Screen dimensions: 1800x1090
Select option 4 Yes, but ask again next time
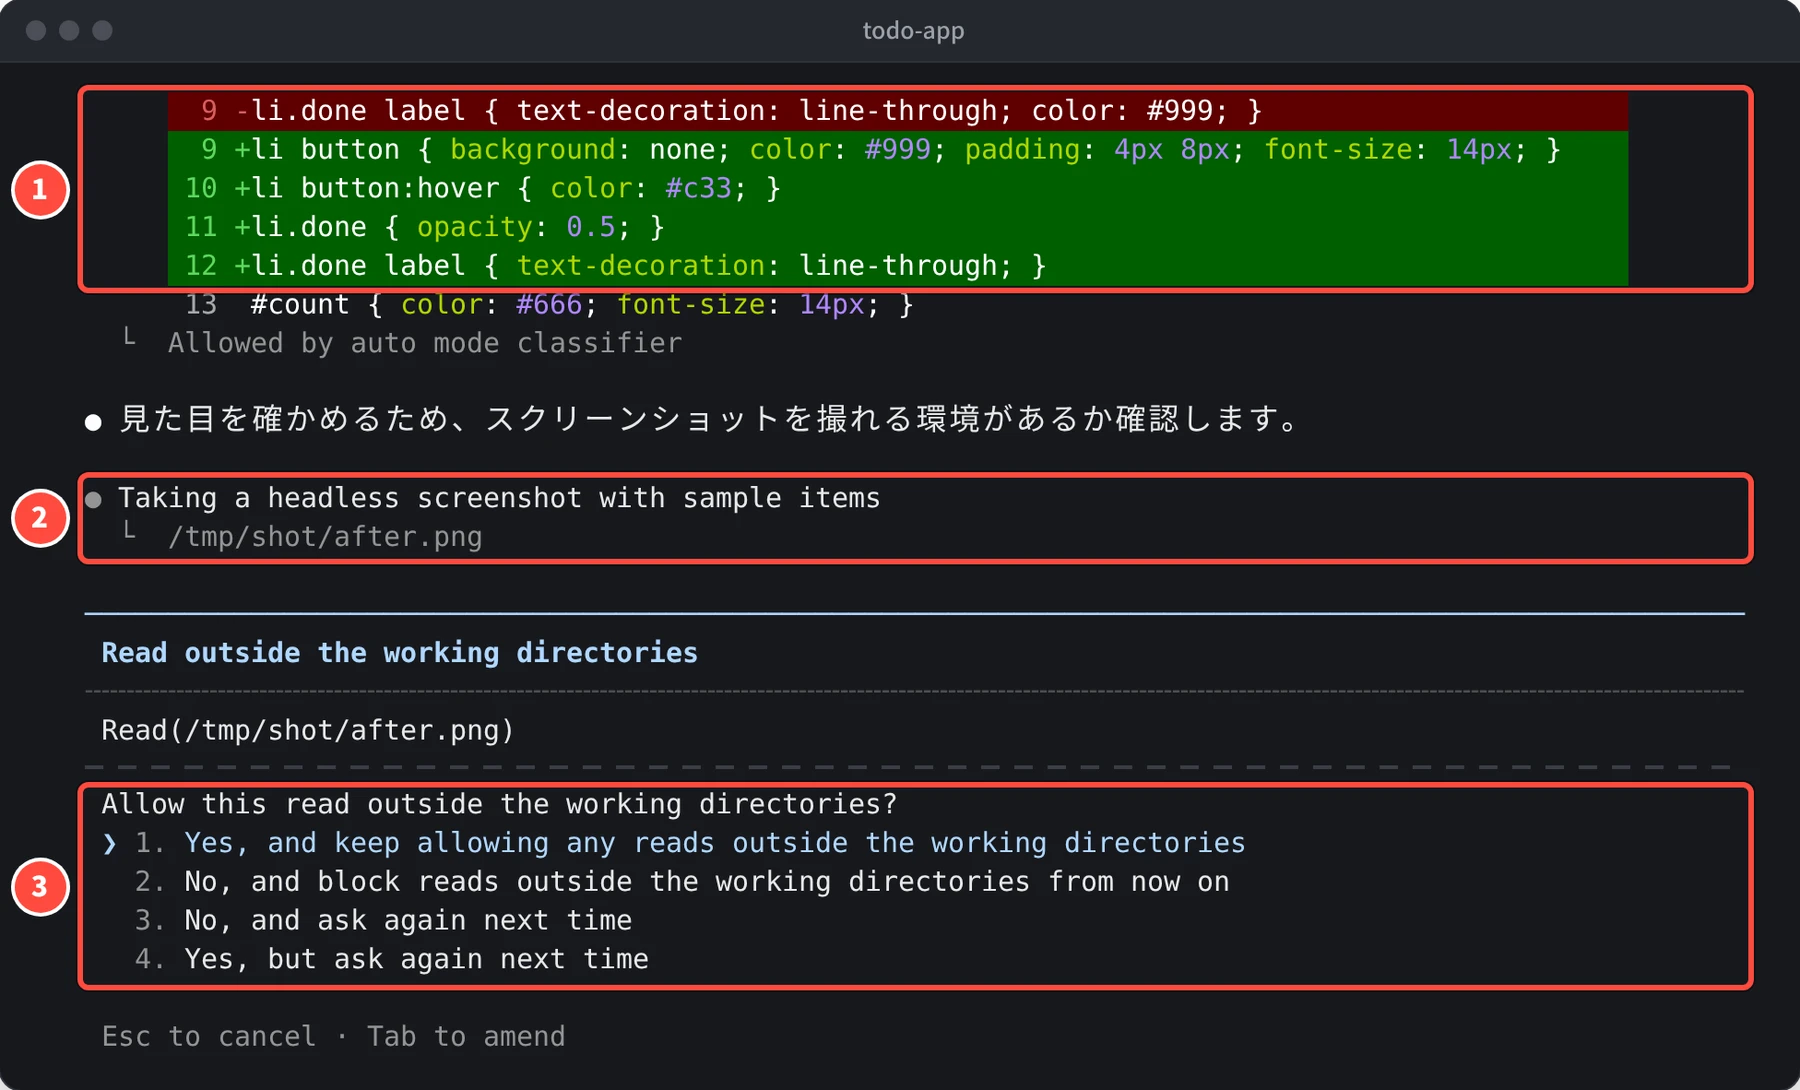click(391, 959)
